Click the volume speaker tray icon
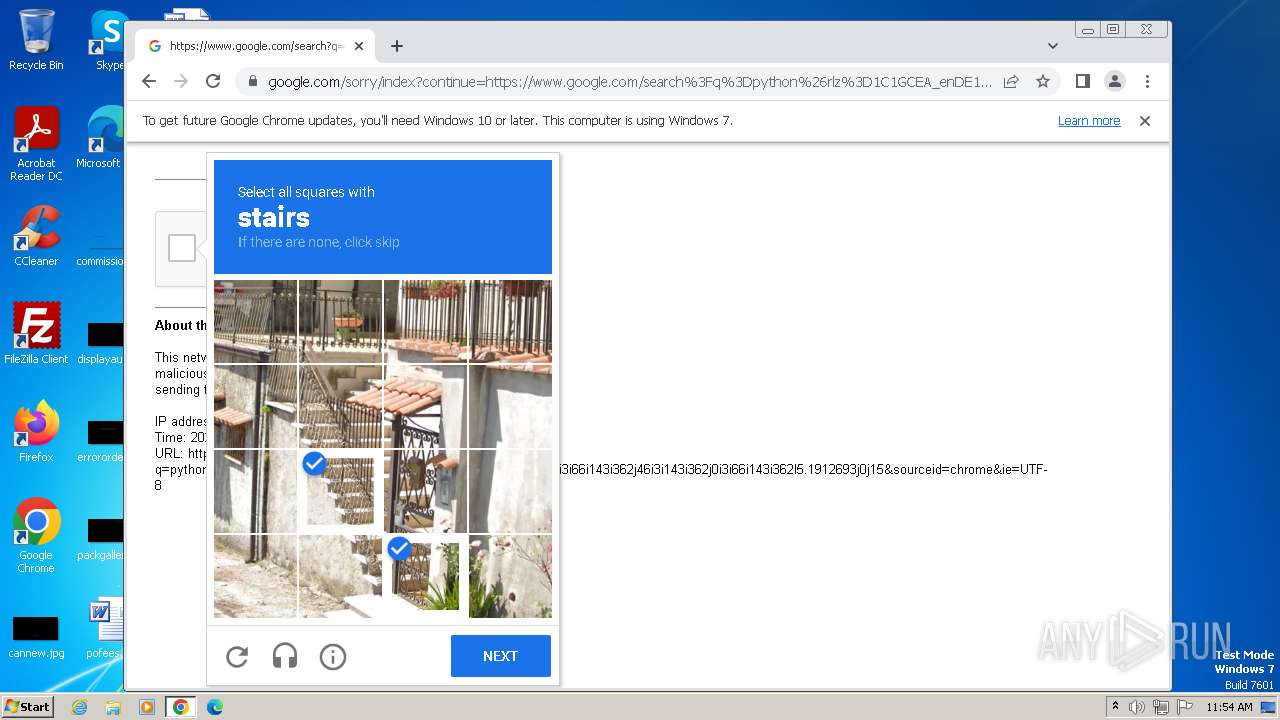 coord(1137,707)
